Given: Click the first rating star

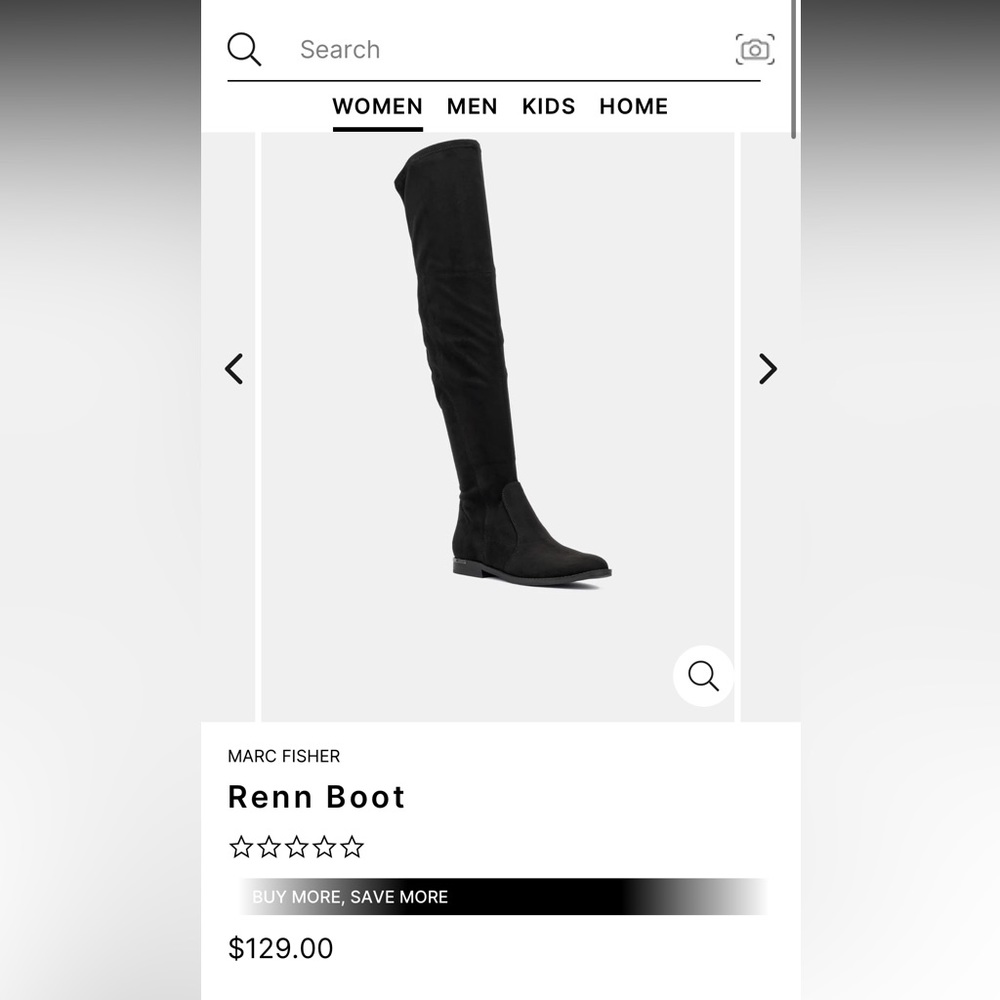Looking at the screenshot, I should [x=241, y=848].
